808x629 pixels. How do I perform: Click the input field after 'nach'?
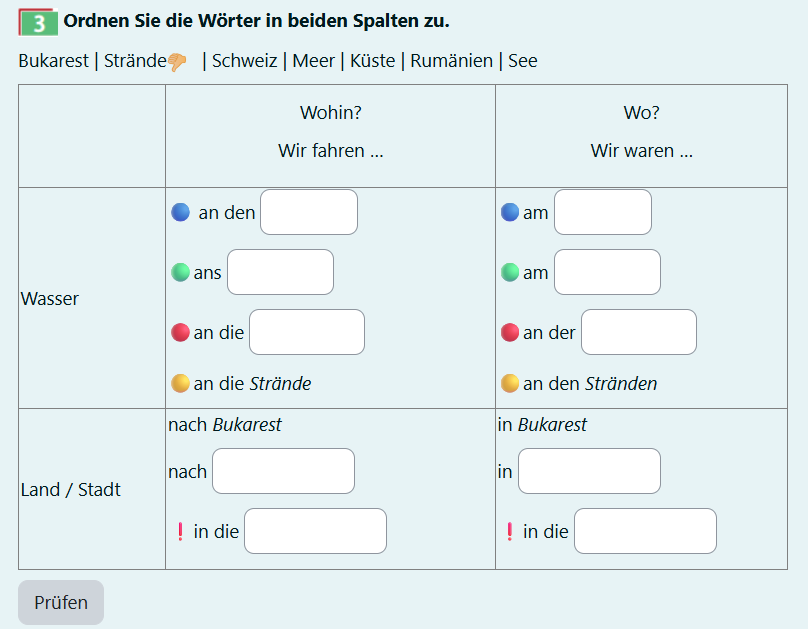[283, 471]
